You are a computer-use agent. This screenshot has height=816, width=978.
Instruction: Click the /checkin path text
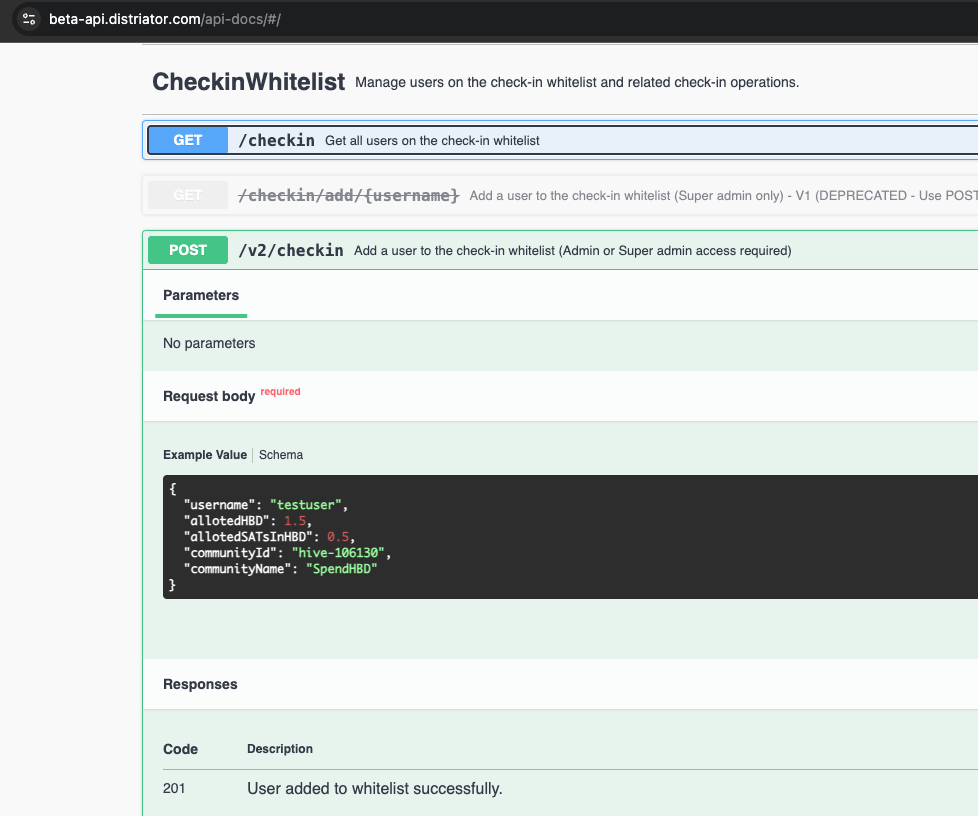(x=277, y=140)
